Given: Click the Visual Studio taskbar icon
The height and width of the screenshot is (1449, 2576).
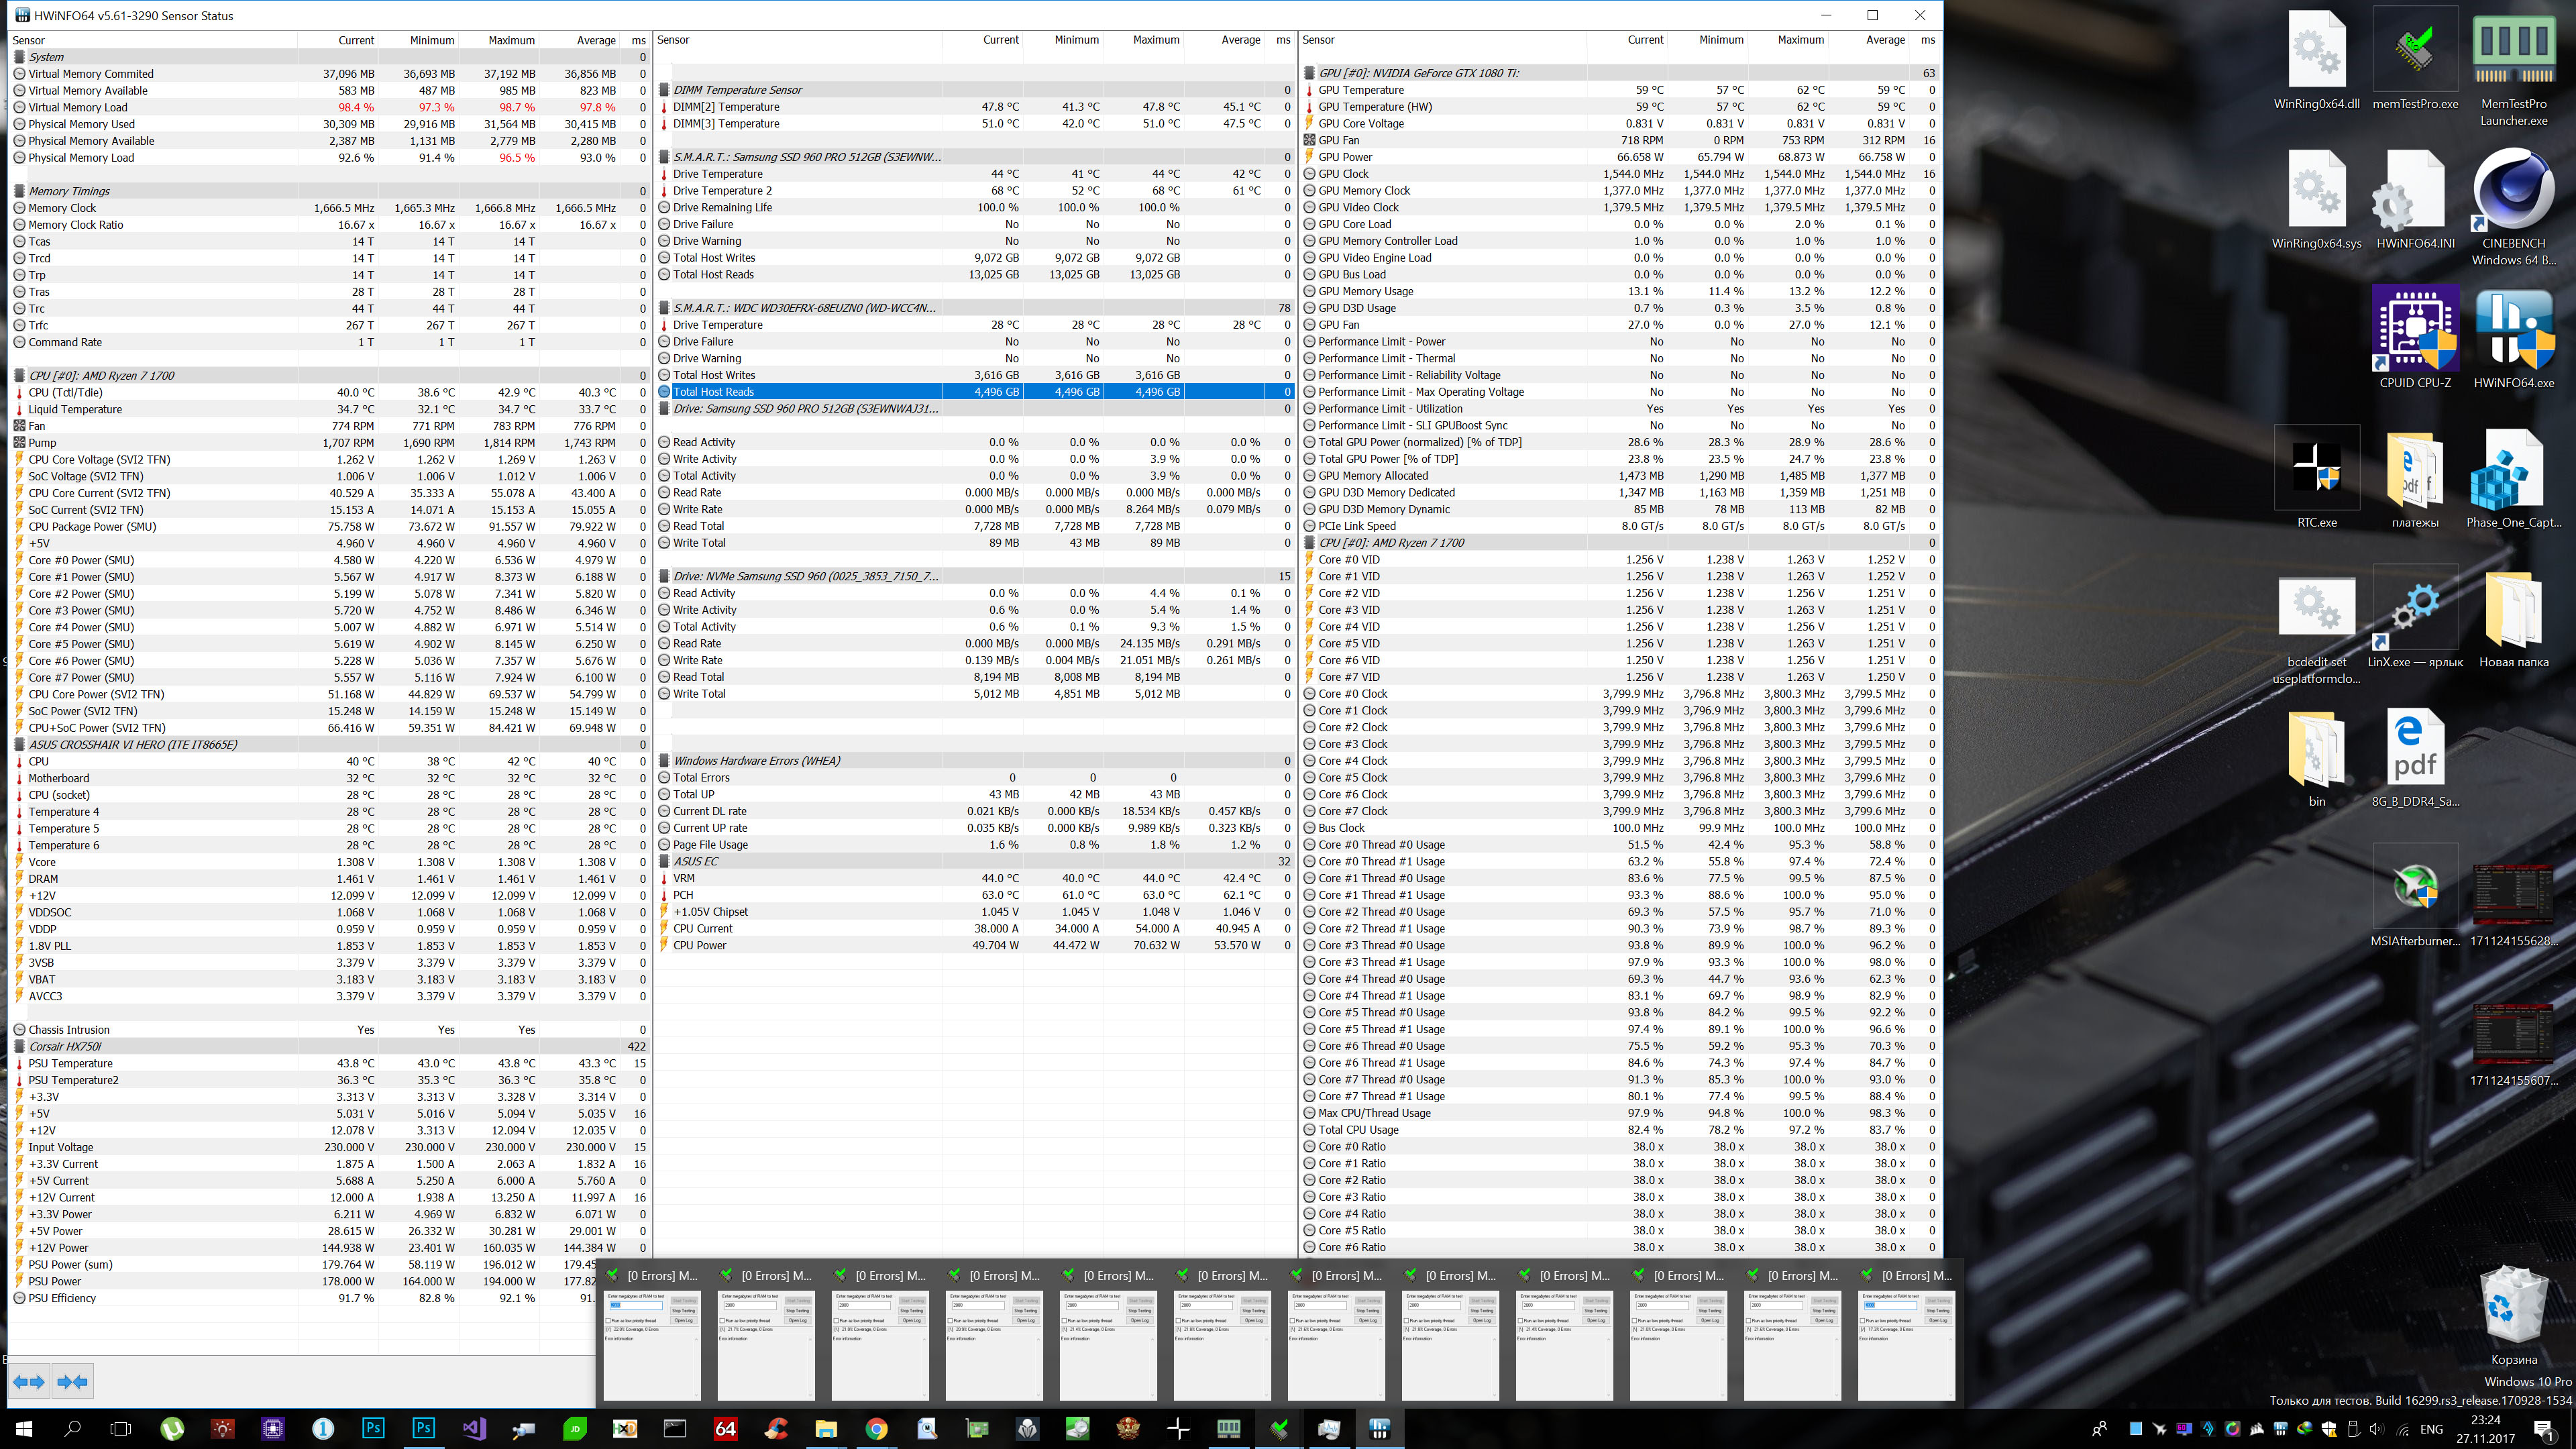Looking at the screenshot, I should pyautogui.click(x=474, y=1428).
